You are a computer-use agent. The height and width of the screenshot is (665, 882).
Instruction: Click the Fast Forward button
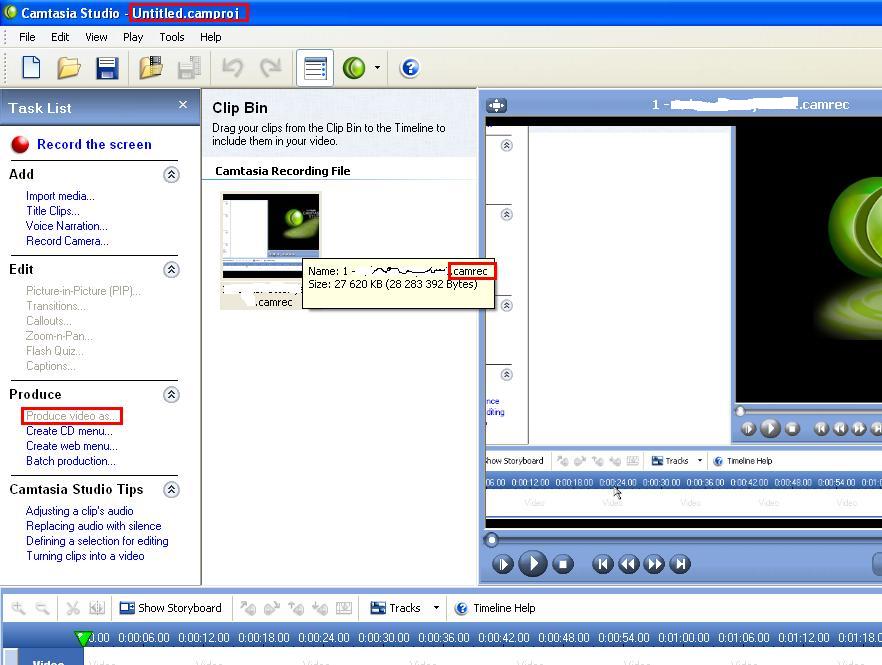[x=654, y=564]
